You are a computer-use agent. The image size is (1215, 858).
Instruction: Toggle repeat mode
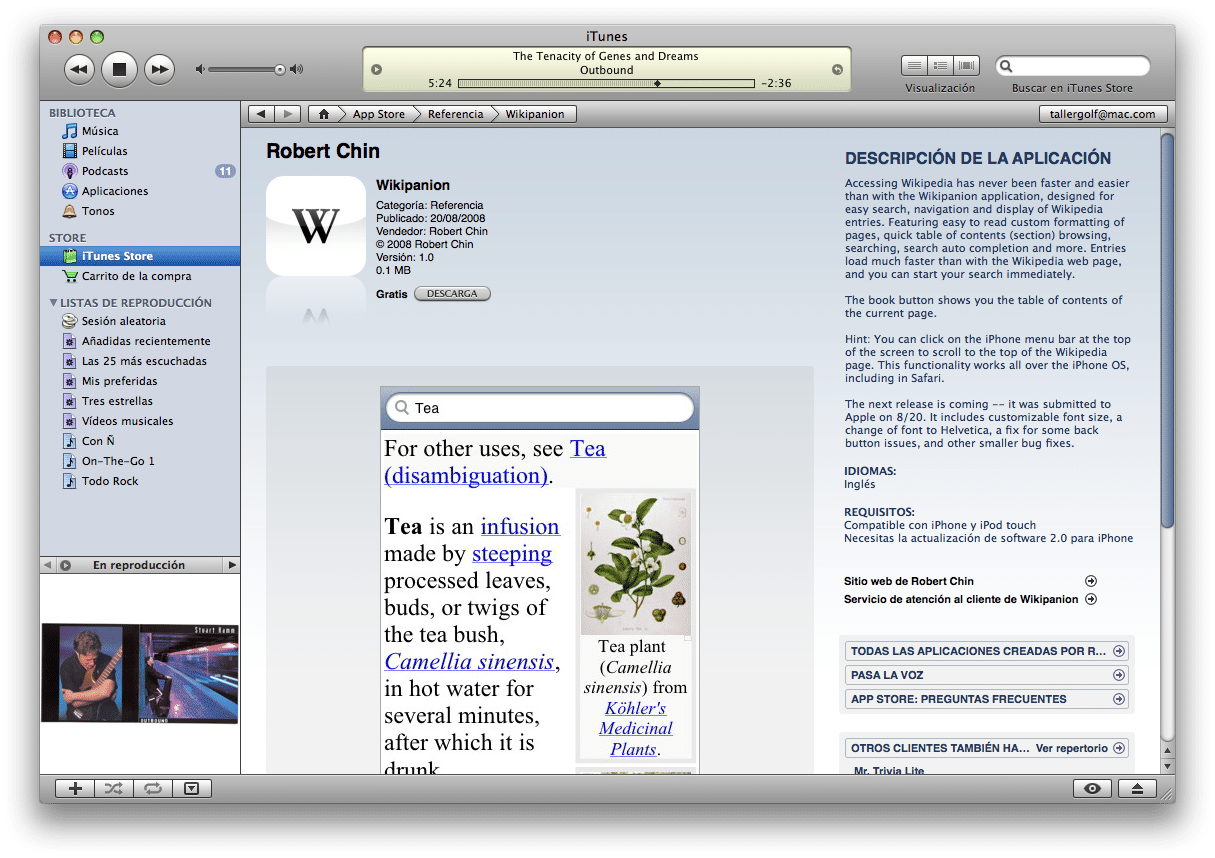[x=152, y=788]
